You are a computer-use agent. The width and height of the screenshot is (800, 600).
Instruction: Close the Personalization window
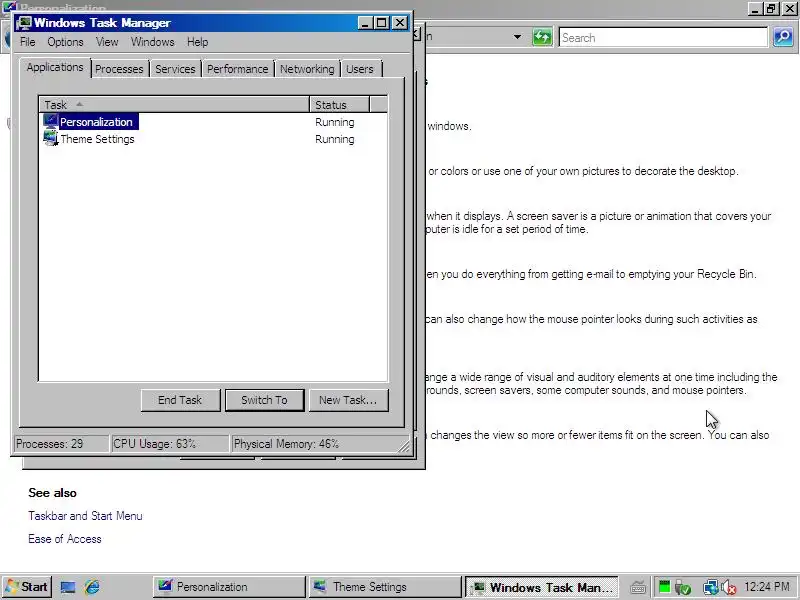790,8
